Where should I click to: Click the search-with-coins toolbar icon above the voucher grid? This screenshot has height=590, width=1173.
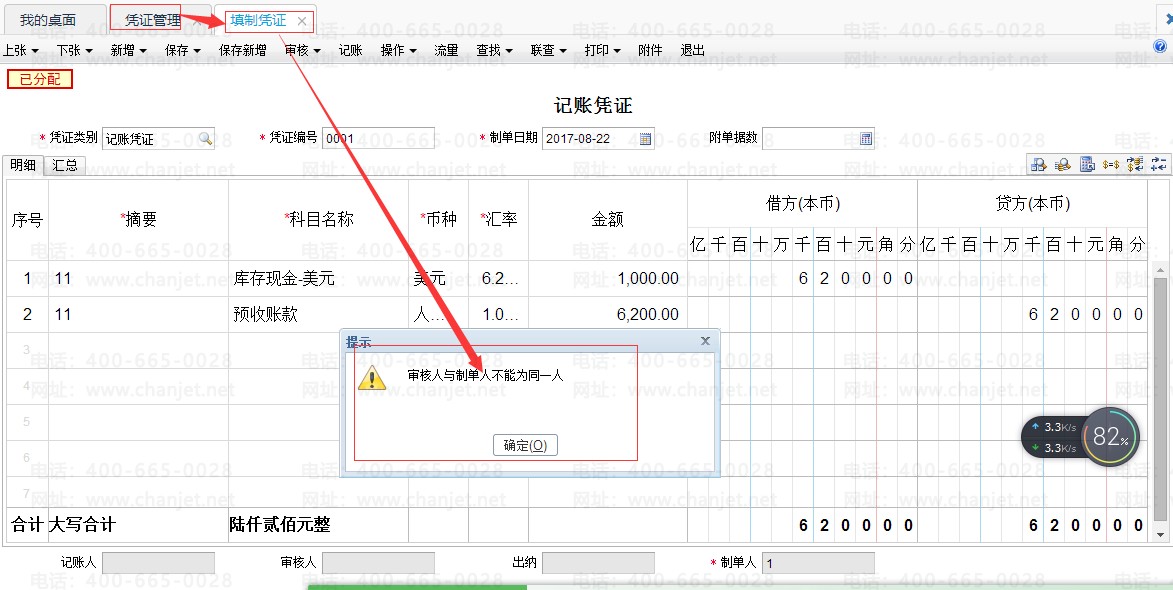(x=1063, y=165)
